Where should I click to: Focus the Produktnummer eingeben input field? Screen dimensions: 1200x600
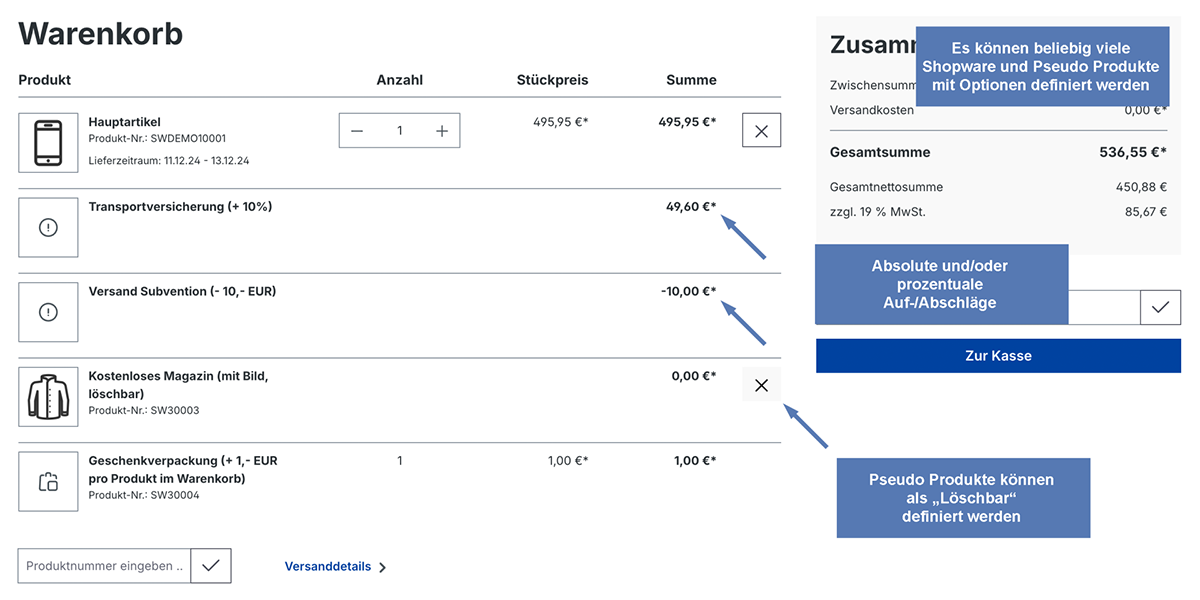pos(104,566)
